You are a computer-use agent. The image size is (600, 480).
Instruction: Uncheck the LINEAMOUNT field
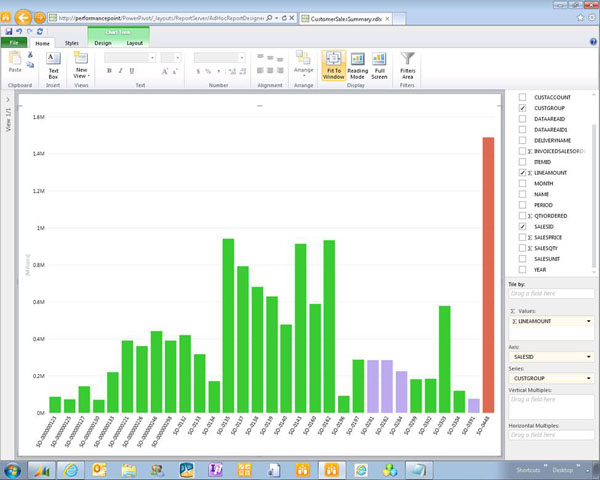click(522, 173)
